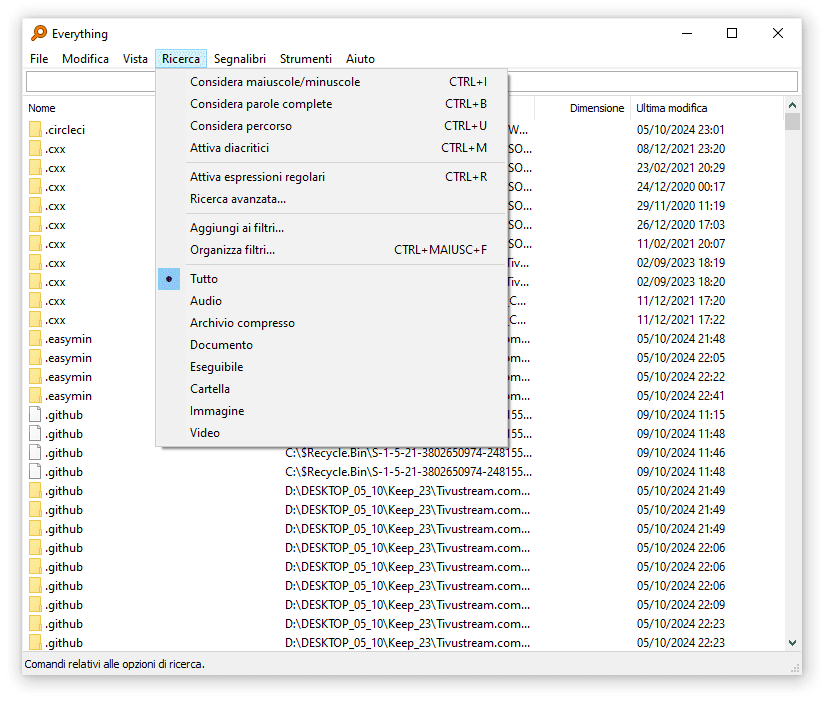Viewport: 826px width, 701px height.
Task: Open the Aiuto menu
Action: 360,59
